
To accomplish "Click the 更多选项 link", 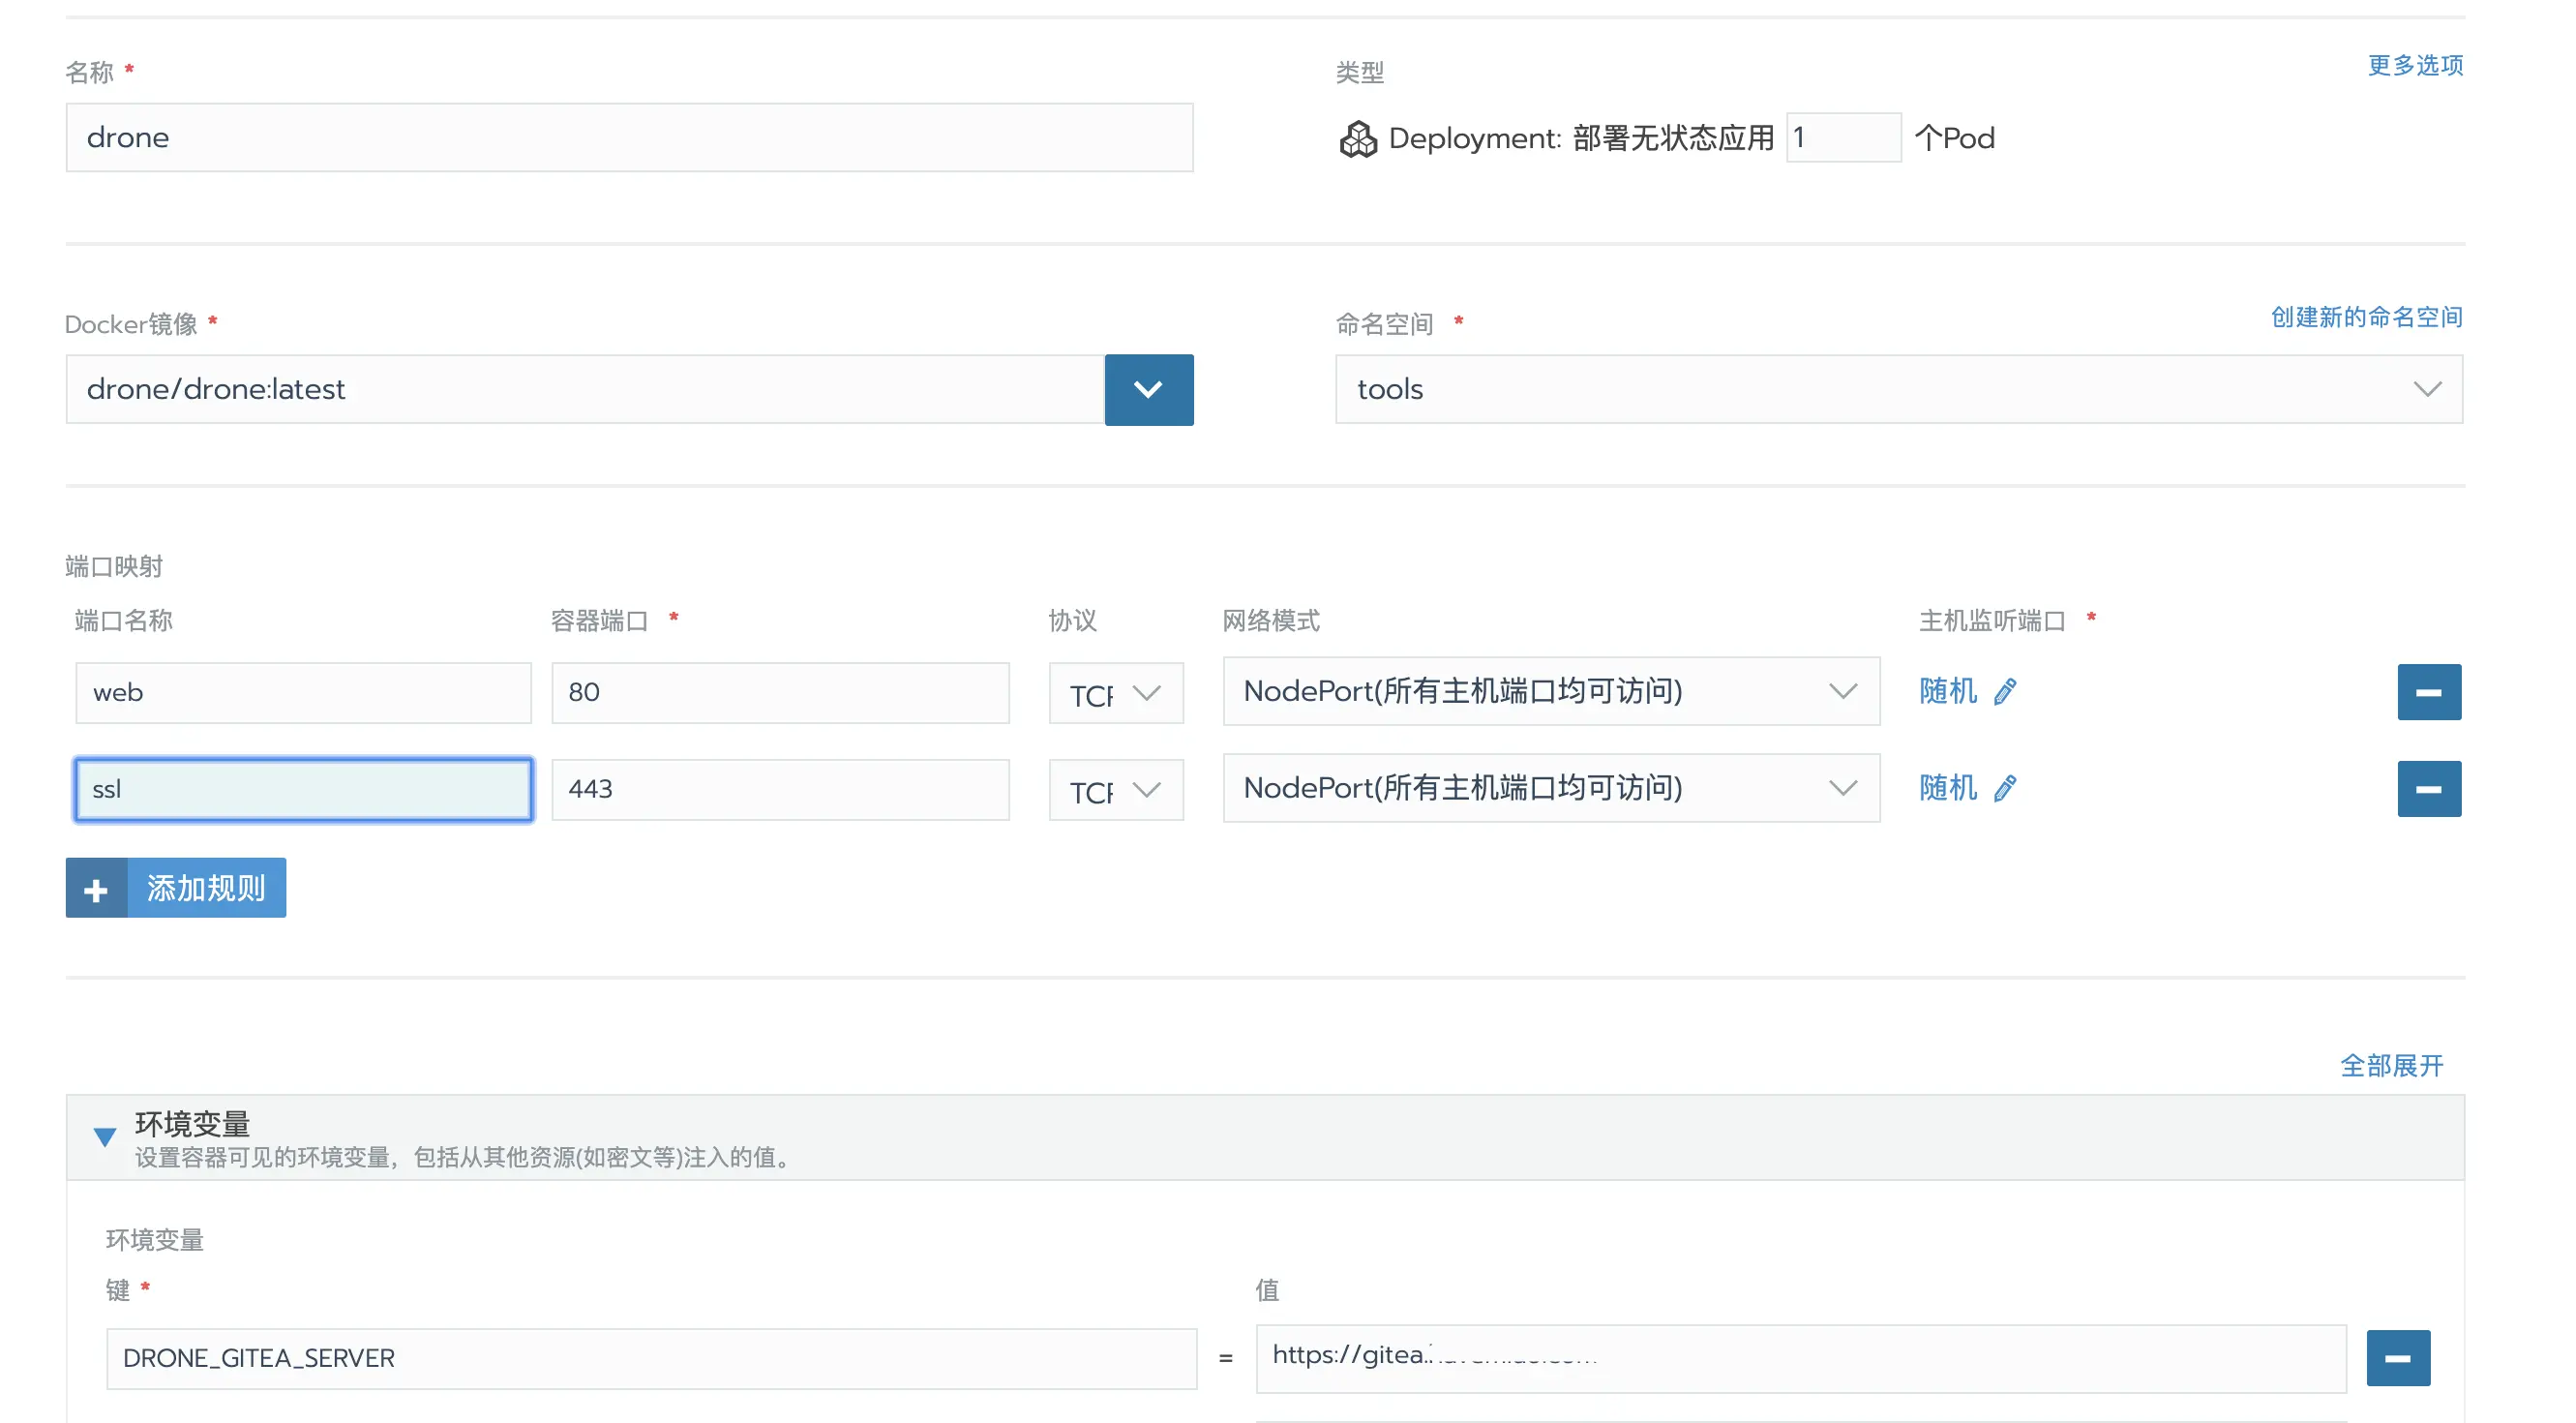I will point(2414,66).
